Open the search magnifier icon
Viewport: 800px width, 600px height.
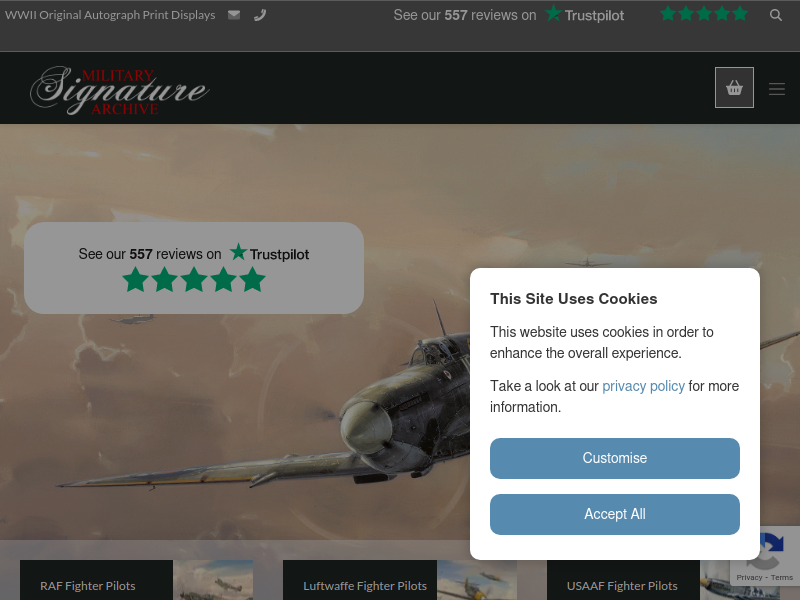click(x=776, y=15)
